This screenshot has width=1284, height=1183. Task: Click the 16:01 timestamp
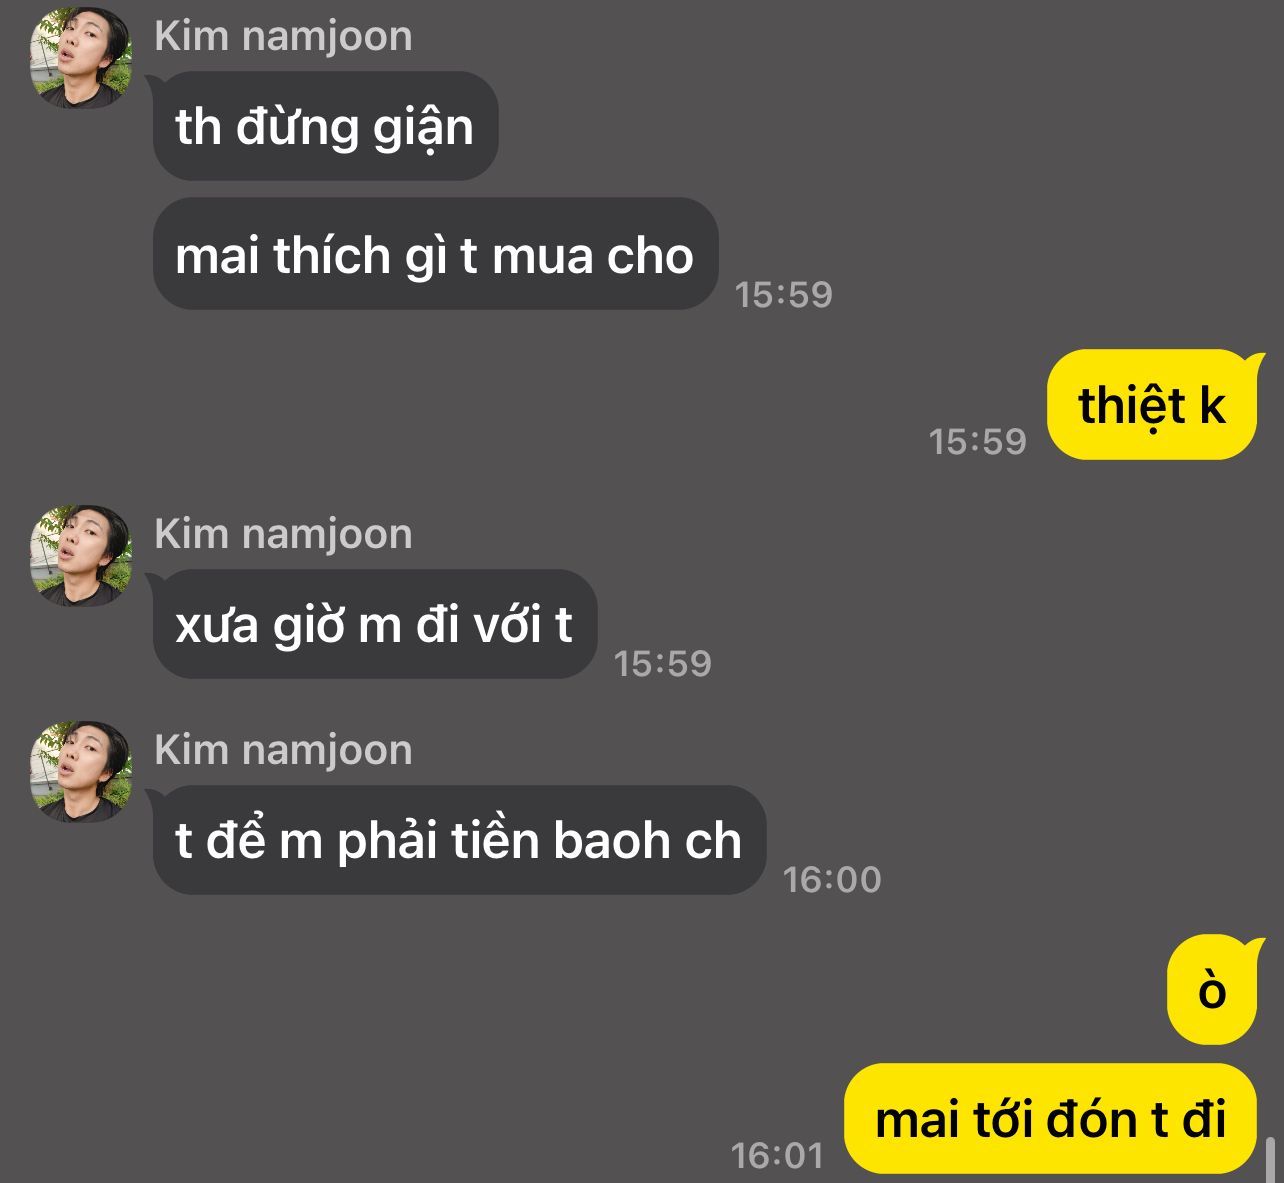click(x=777, y=1155)
